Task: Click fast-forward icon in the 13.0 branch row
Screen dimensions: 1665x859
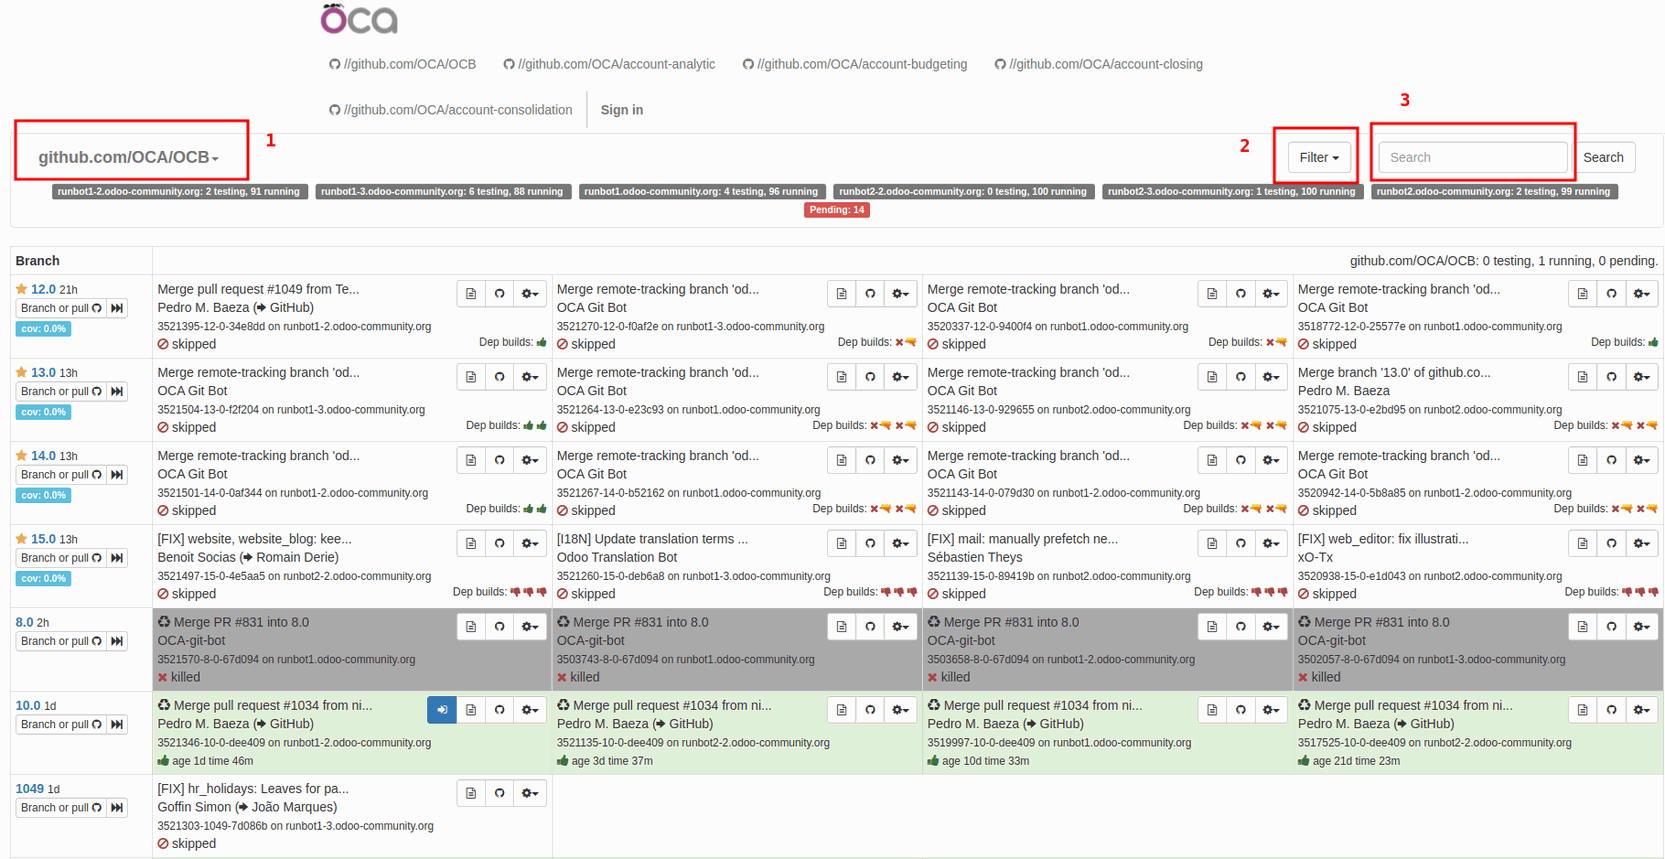Action: [x=117, y=391]
